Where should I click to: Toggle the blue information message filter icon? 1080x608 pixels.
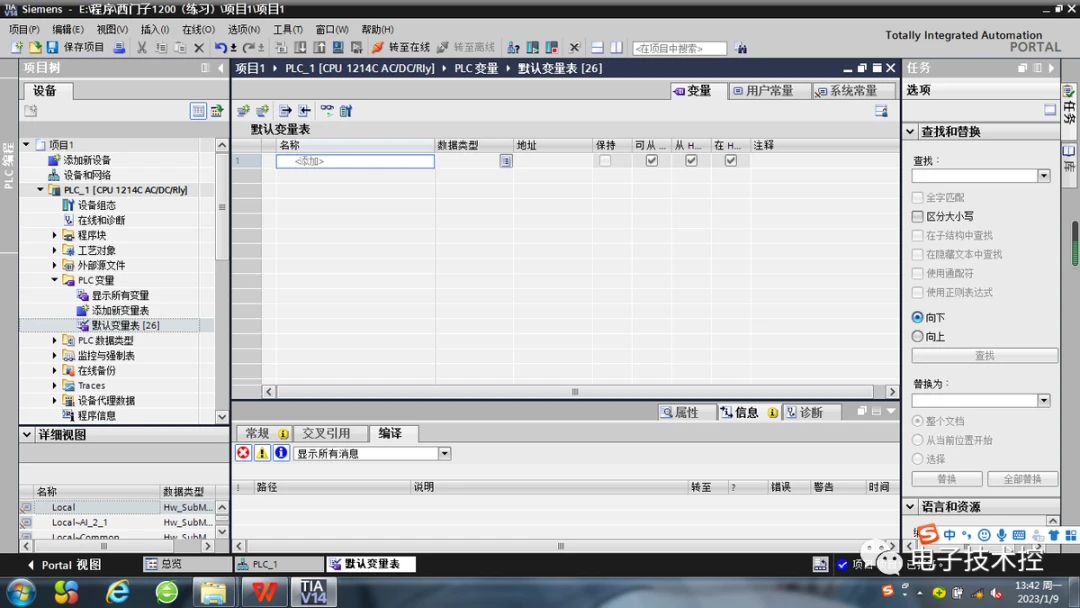click(281, 452)
